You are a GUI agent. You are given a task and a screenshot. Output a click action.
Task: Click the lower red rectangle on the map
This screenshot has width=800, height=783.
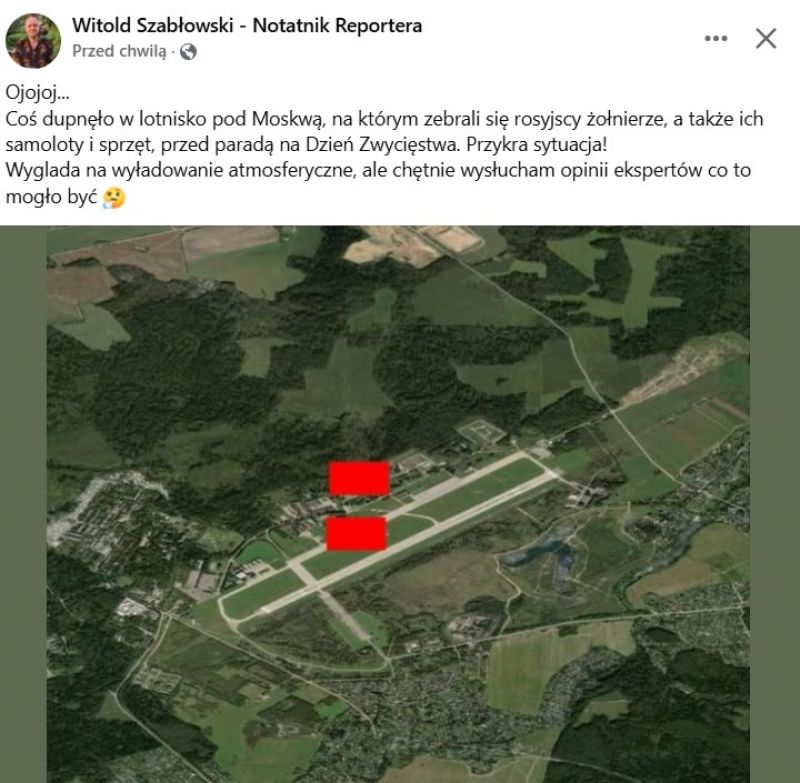[x=356, y=534]
